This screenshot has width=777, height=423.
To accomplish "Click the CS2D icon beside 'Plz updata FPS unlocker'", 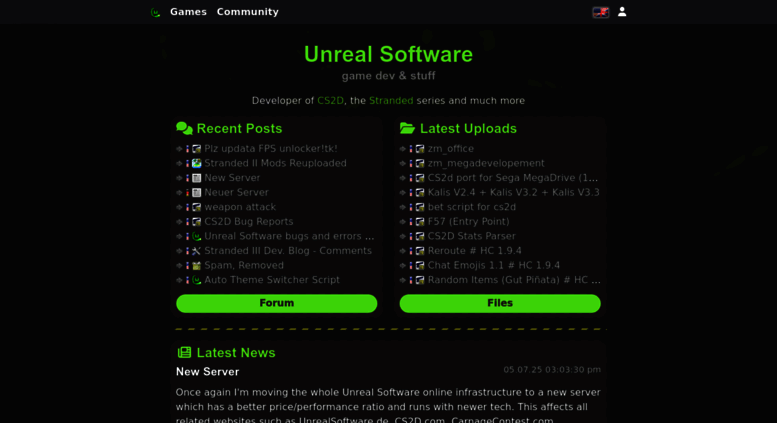I will click(x=197, y=149).
